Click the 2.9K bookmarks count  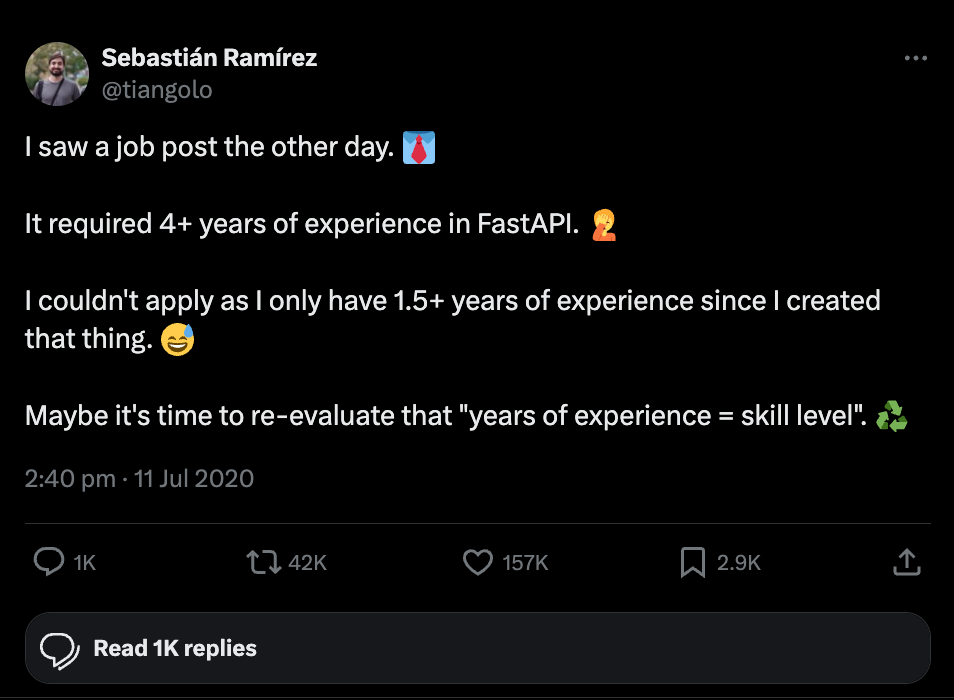coord(739,563)
